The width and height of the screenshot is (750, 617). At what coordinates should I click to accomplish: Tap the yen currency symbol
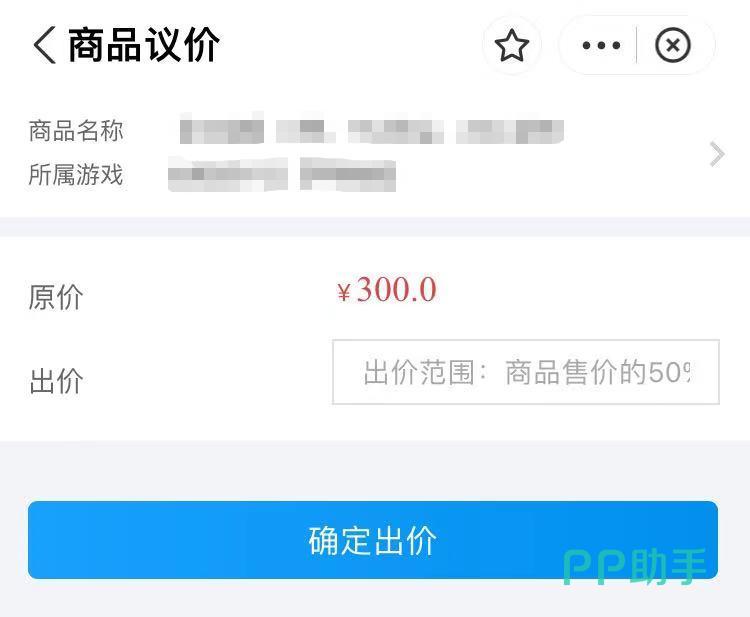tap(344, 292)
